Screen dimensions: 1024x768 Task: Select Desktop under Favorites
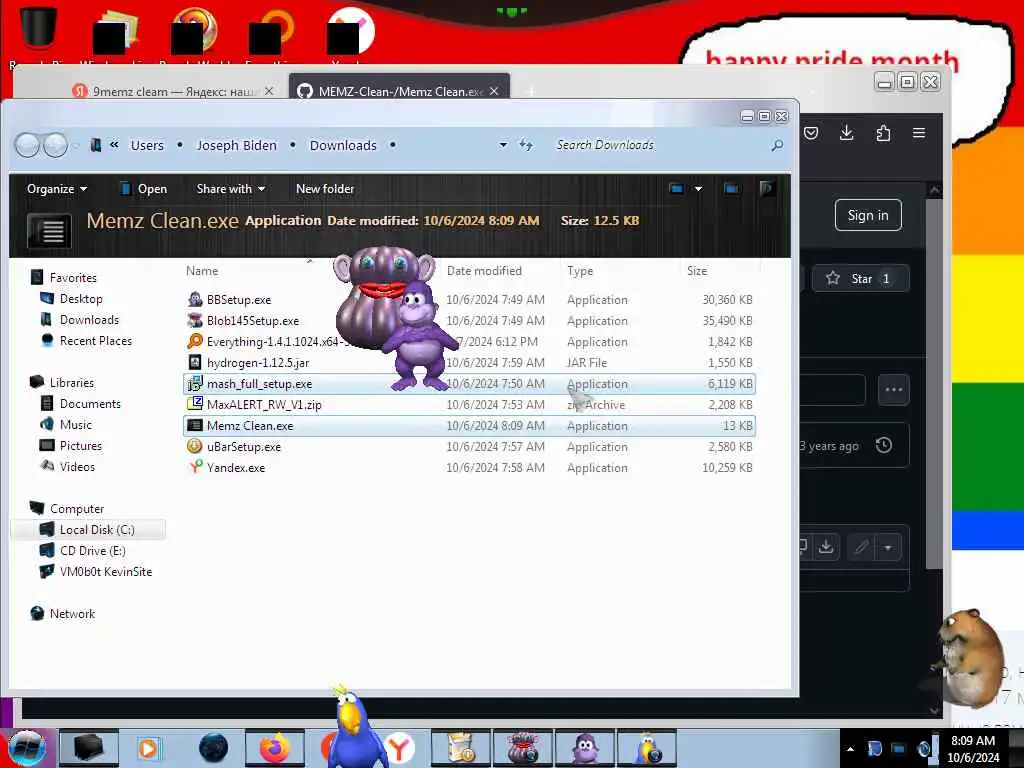pyautogui.click(x=81, y=298)
